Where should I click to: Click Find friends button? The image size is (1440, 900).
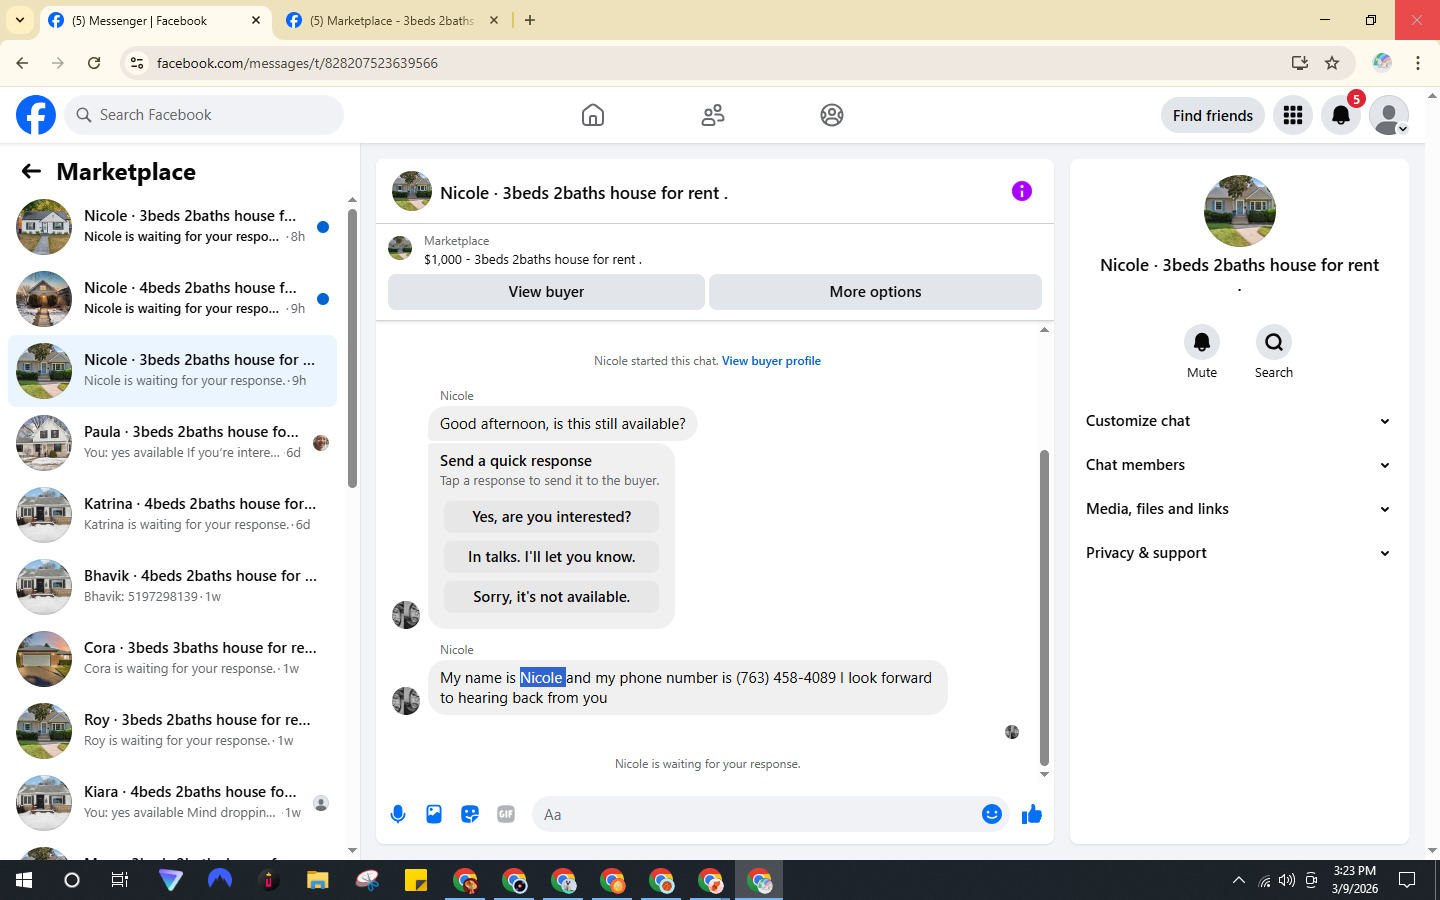coord(1212,115)
